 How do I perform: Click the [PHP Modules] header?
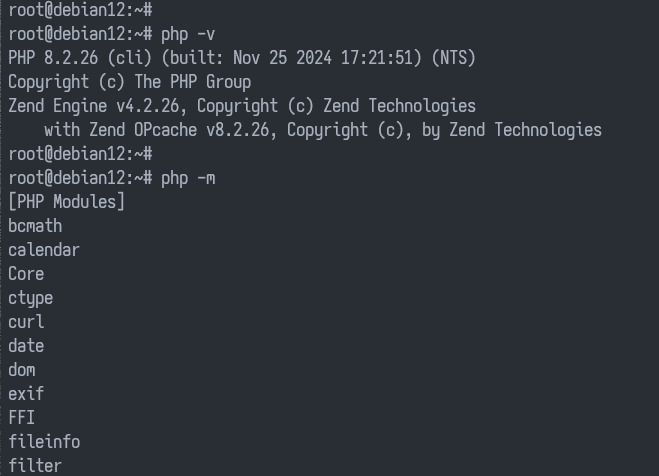coord(66,202)
